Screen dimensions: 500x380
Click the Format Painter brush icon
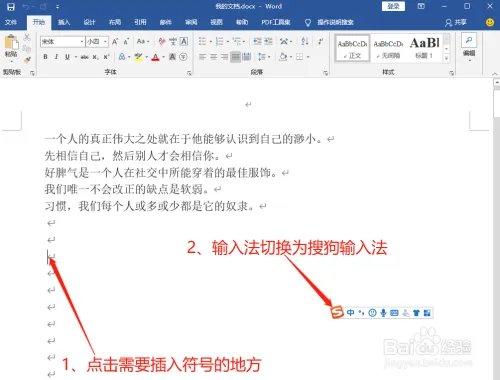(27, 60)
